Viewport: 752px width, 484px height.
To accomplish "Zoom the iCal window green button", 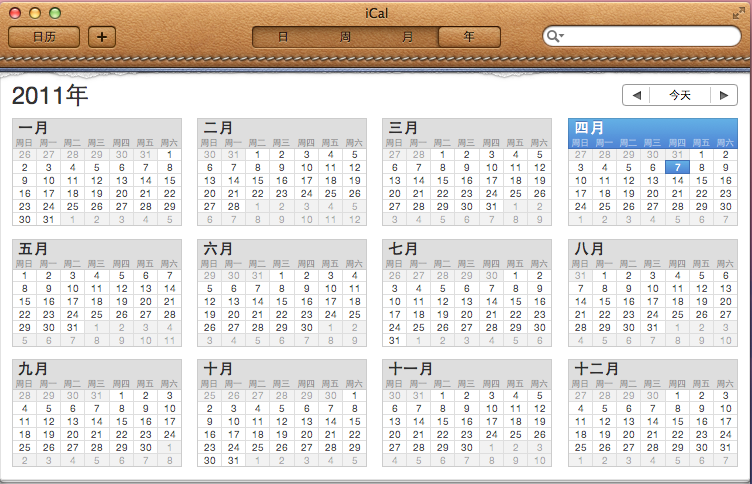I will point(55,13).
